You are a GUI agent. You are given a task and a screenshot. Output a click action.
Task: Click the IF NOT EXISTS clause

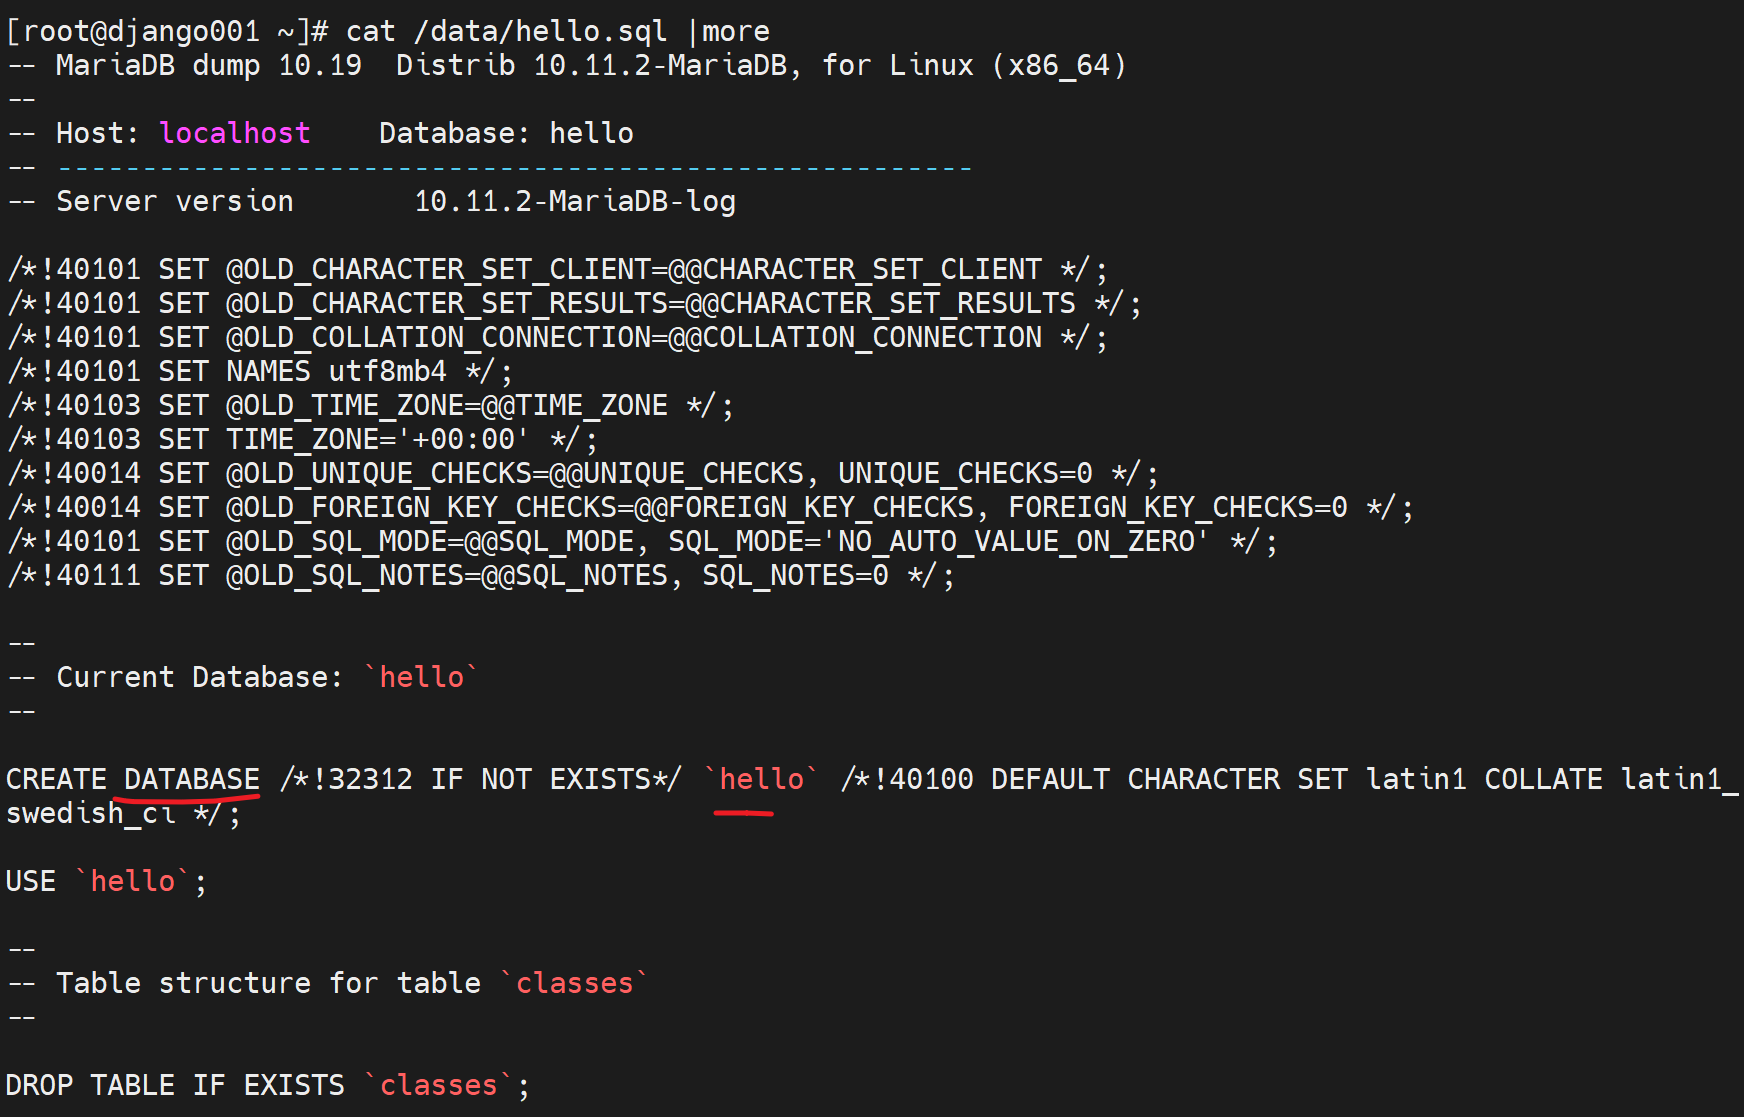pos(540,779)
